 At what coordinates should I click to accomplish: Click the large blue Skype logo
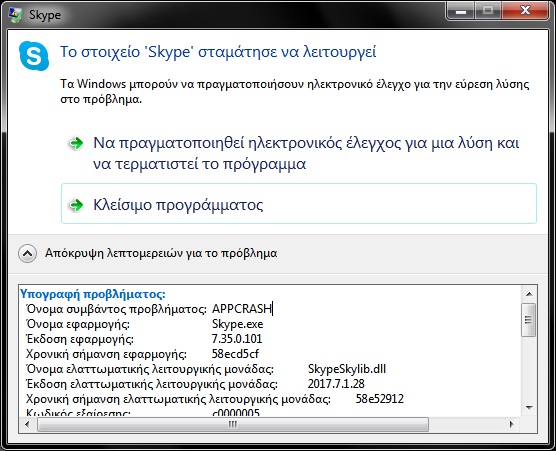point(34,56)
